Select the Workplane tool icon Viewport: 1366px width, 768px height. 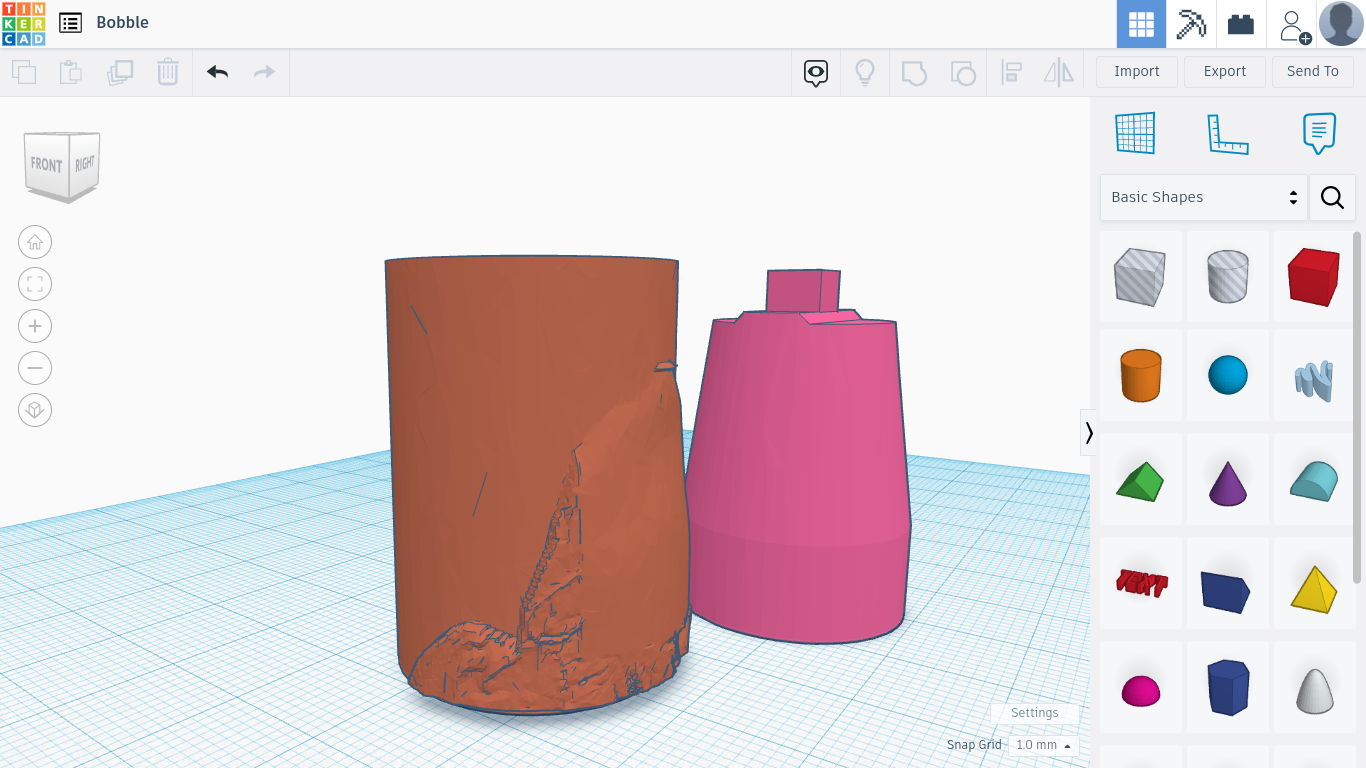point(1136,133)
